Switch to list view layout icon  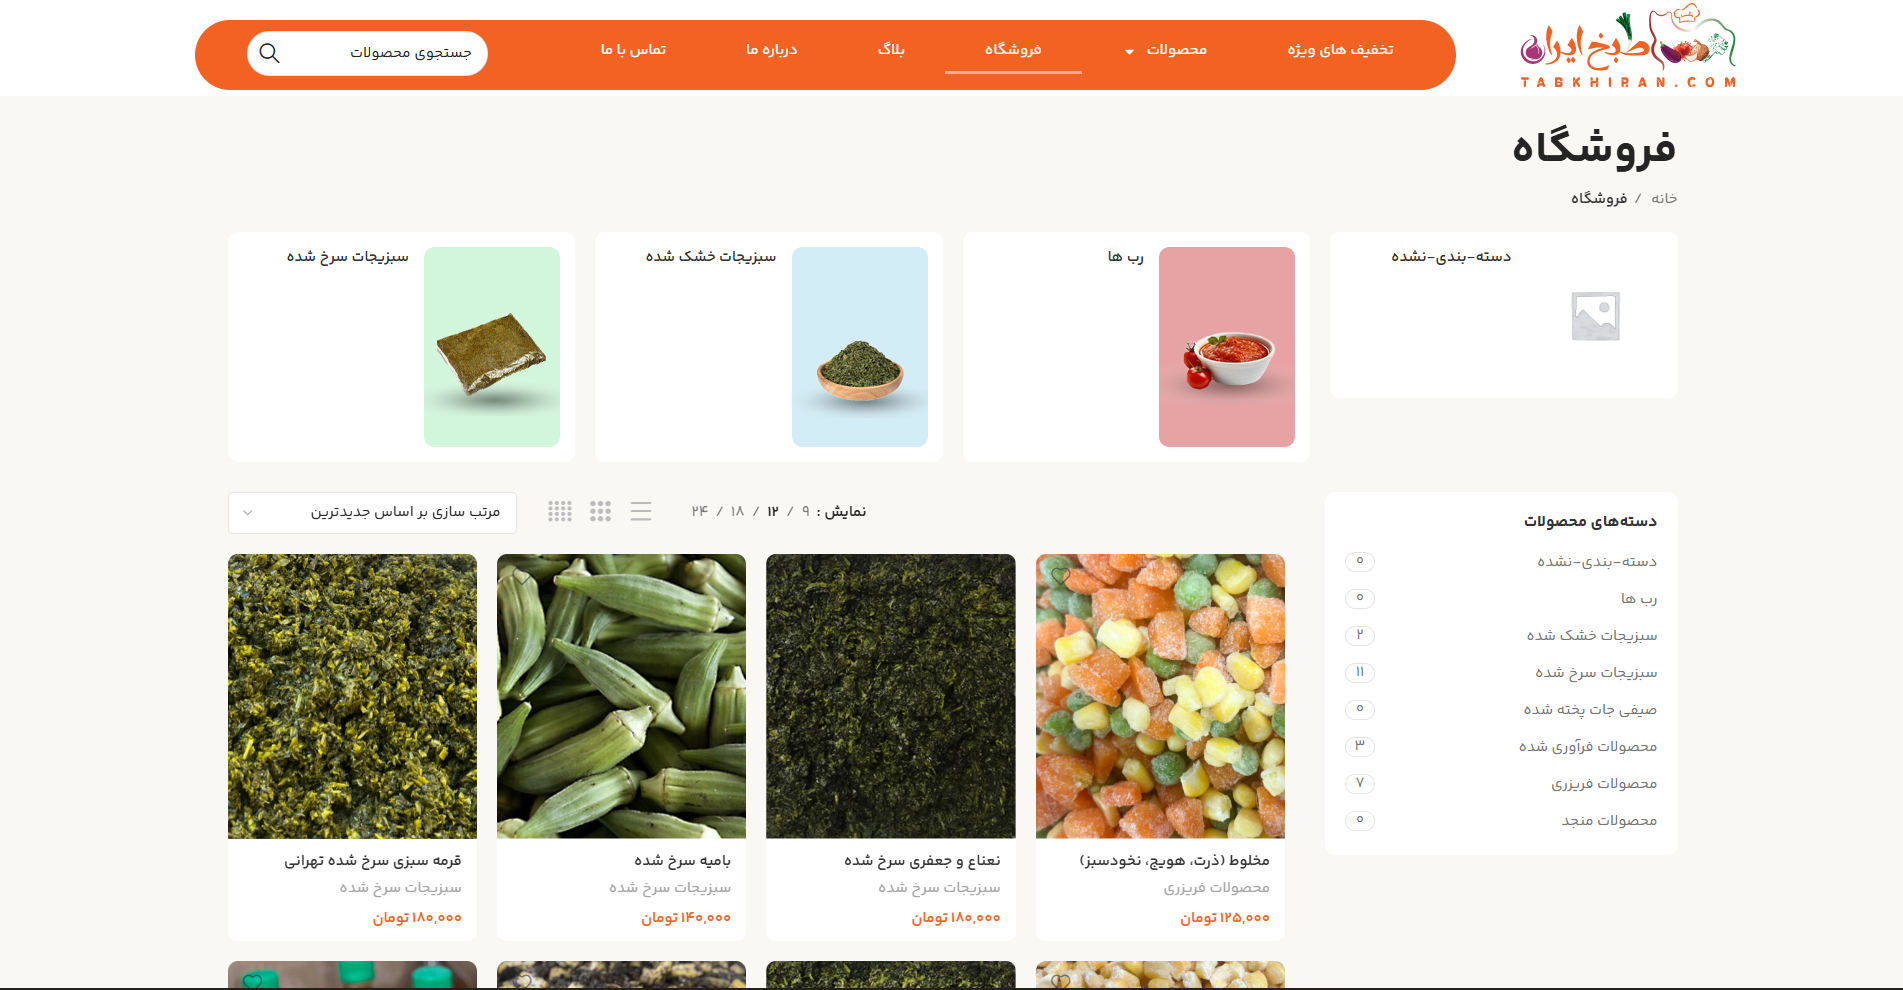pos(641,512)
